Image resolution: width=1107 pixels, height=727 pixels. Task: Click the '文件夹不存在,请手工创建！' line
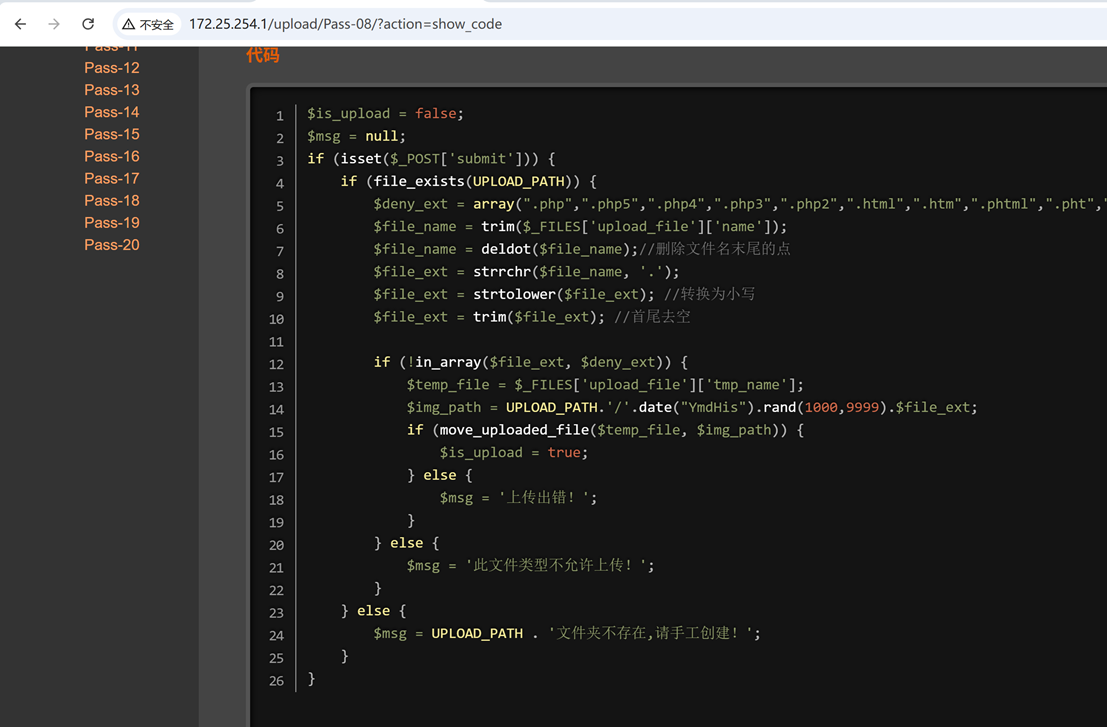pyautogui.click(x=567, y=633)
